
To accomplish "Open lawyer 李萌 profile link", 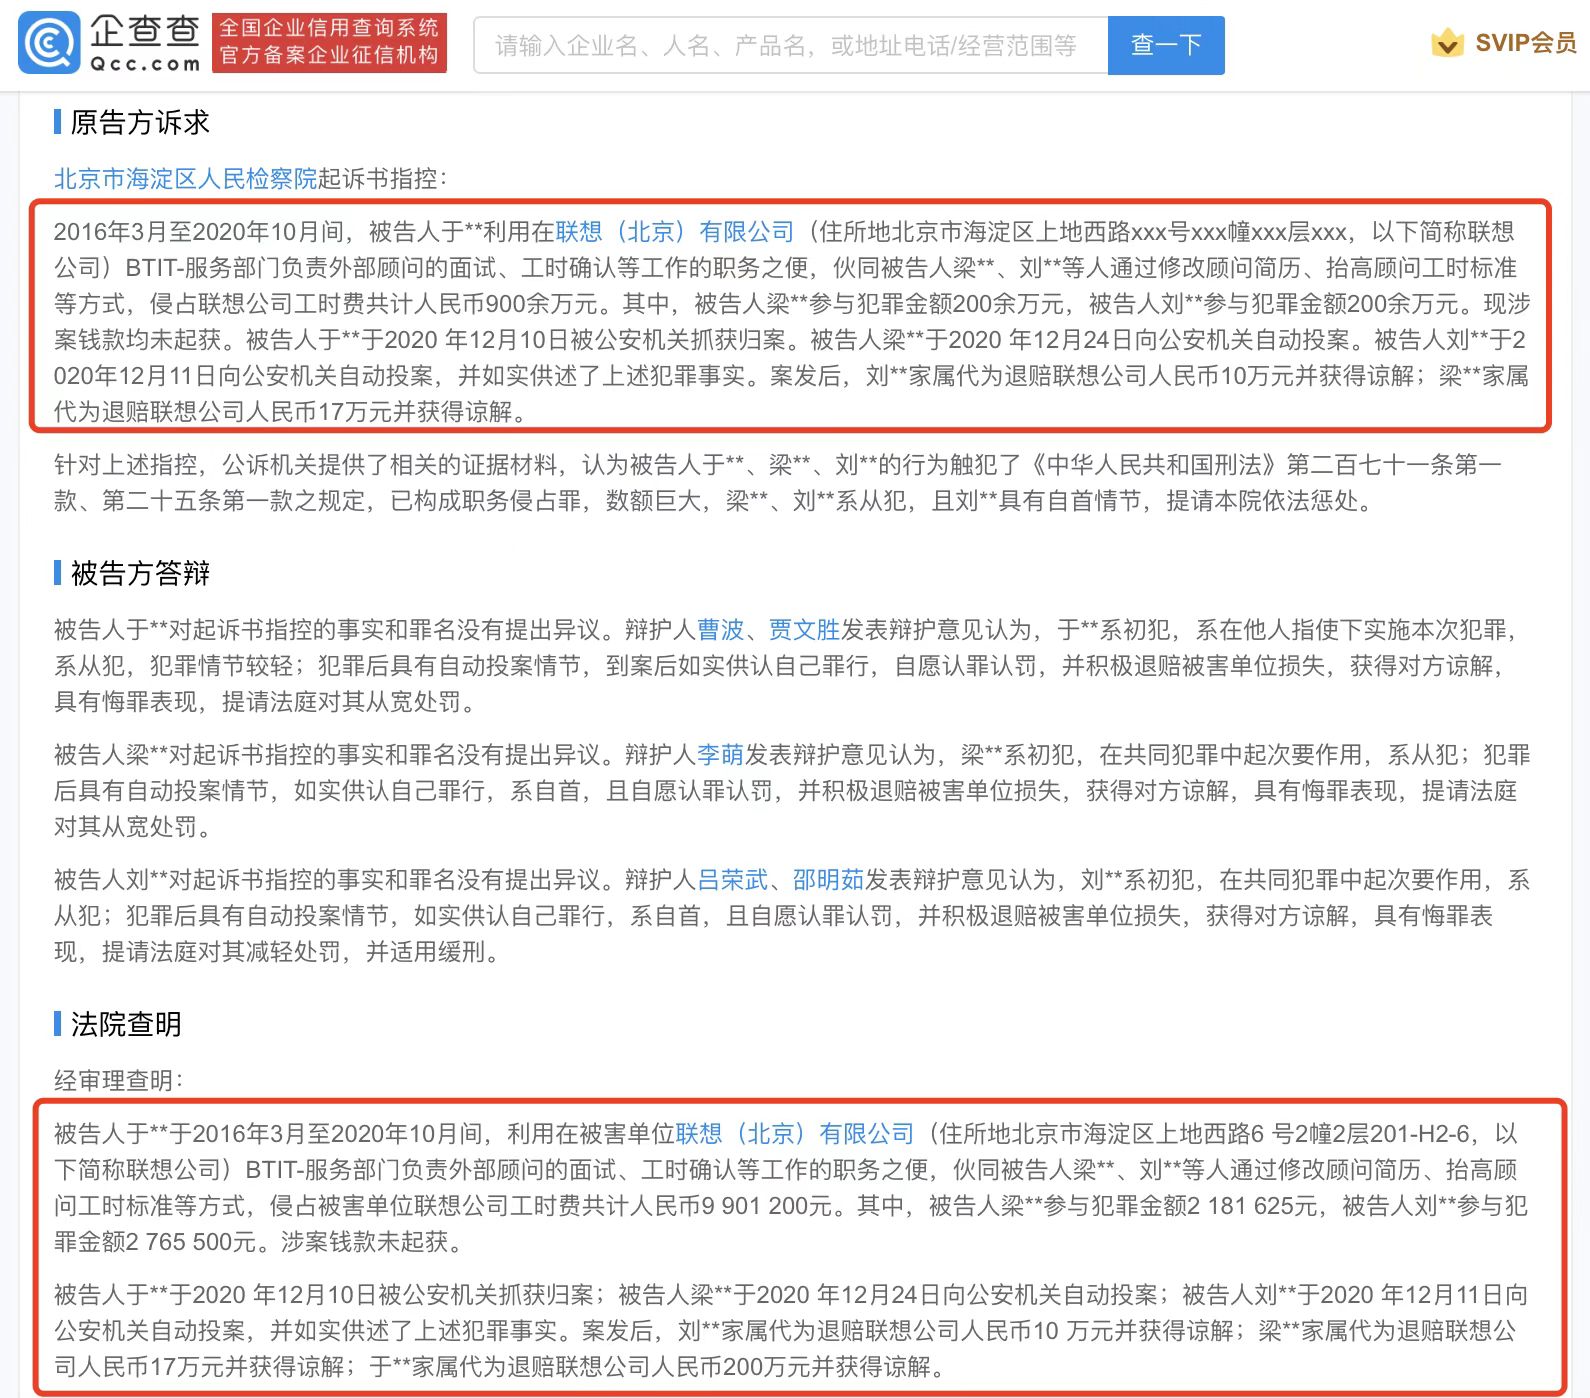I will (721, 755).
